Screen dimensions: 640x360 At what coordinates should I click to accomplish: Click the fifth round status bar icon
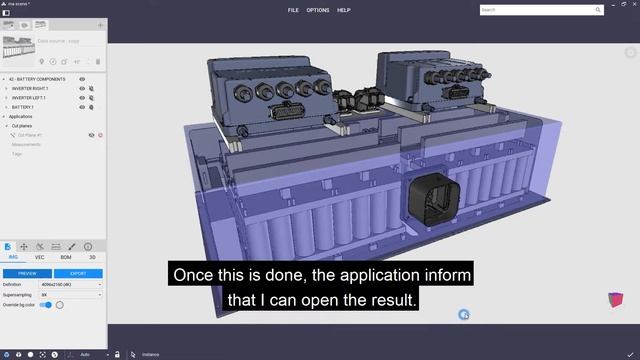coord(55,355)
